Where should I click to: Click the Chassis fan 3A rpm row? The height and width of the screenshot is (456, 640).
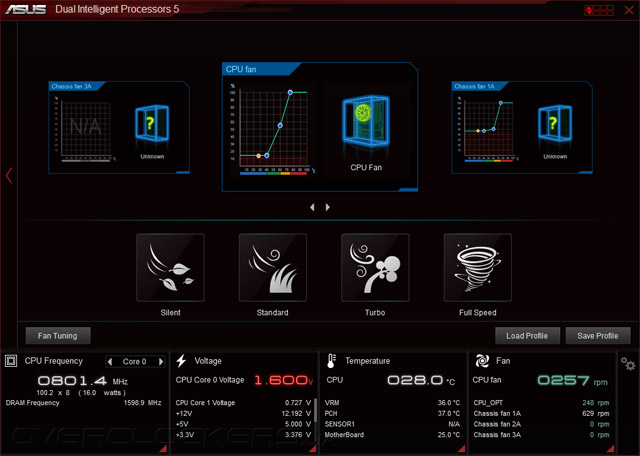click(541, 435)
